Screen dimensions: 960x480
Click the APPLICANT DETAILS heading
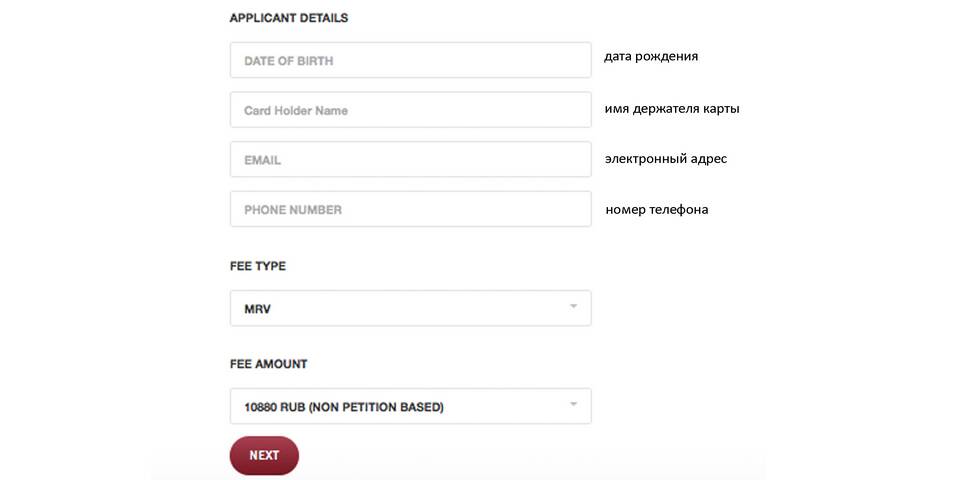(289, 18)
